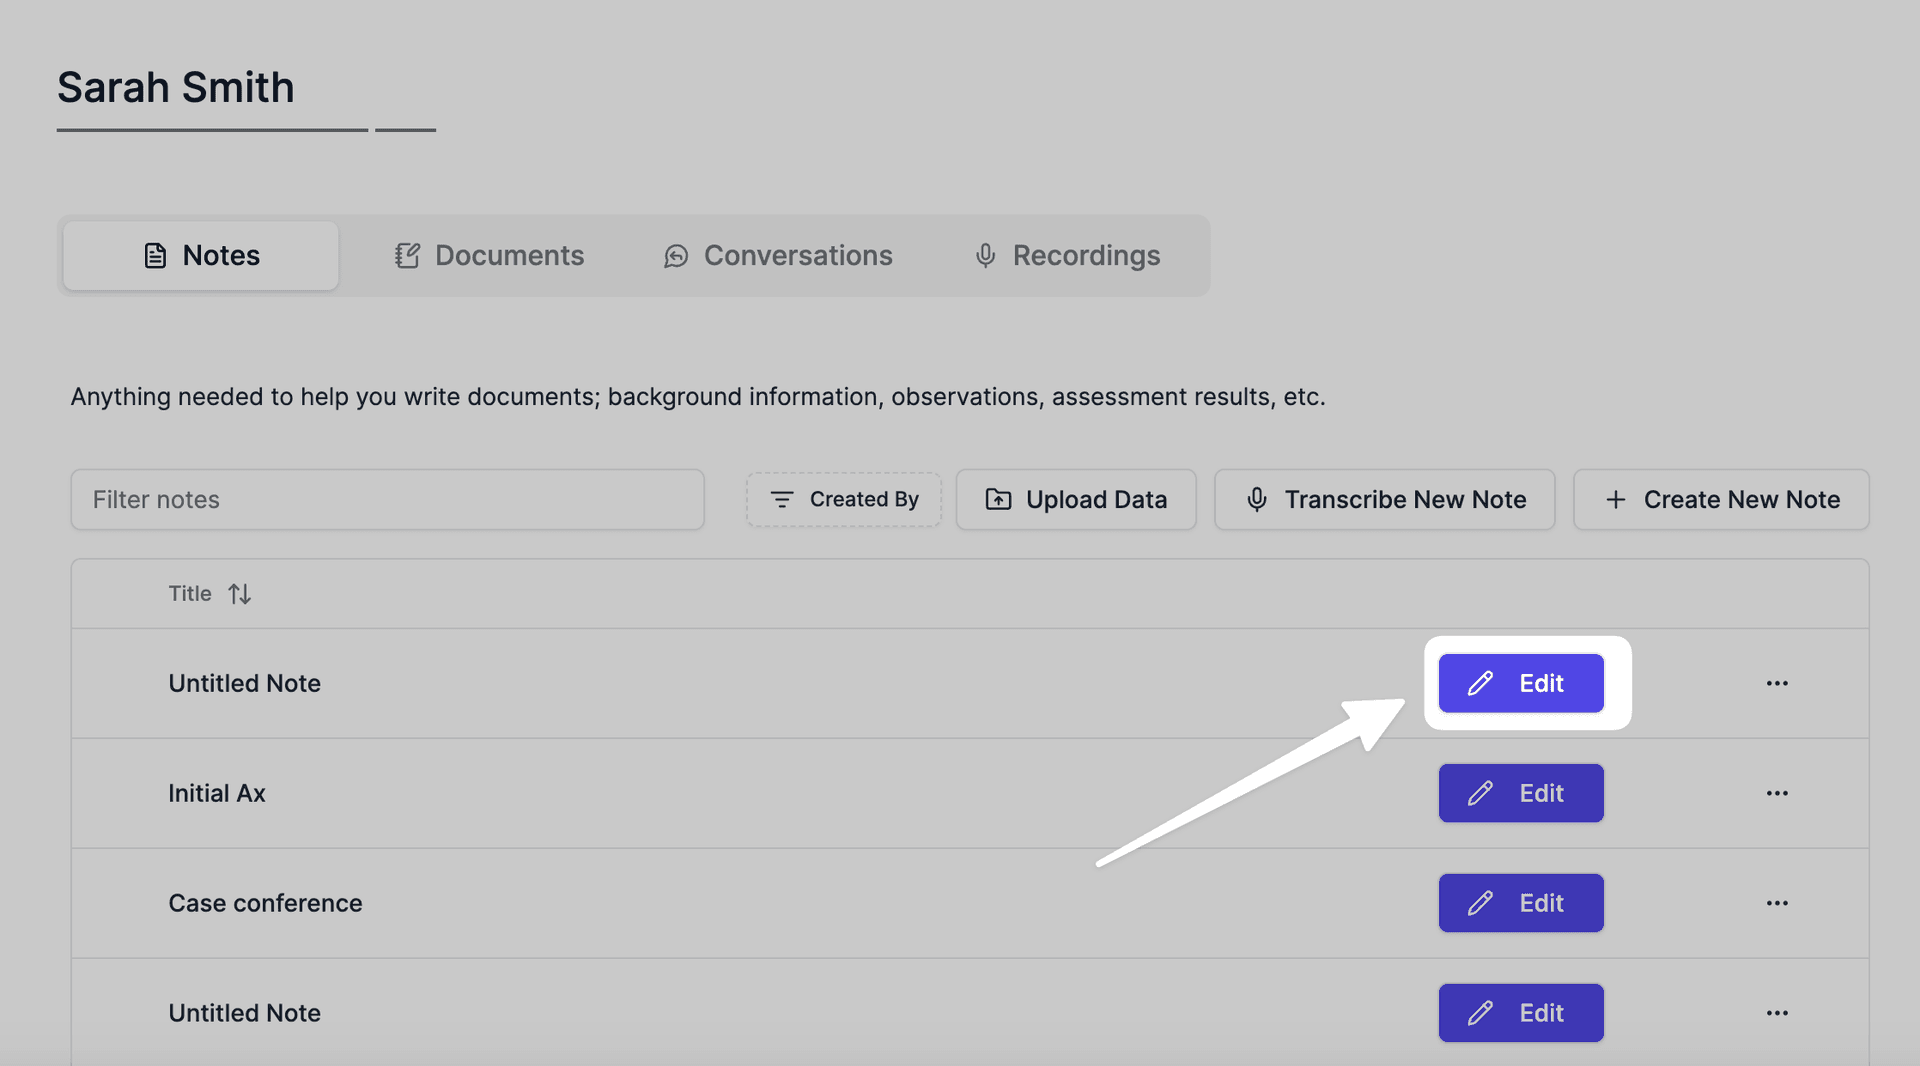The image size is (1920, 1066).
Task: Open the Created By filter
Action: 843,499
